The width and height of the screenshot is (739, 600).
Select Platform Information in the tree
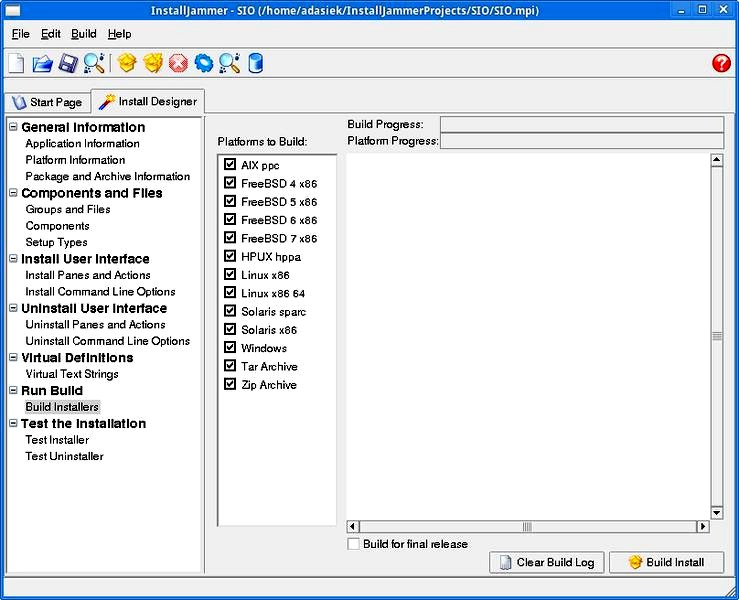tap(75, 160)
